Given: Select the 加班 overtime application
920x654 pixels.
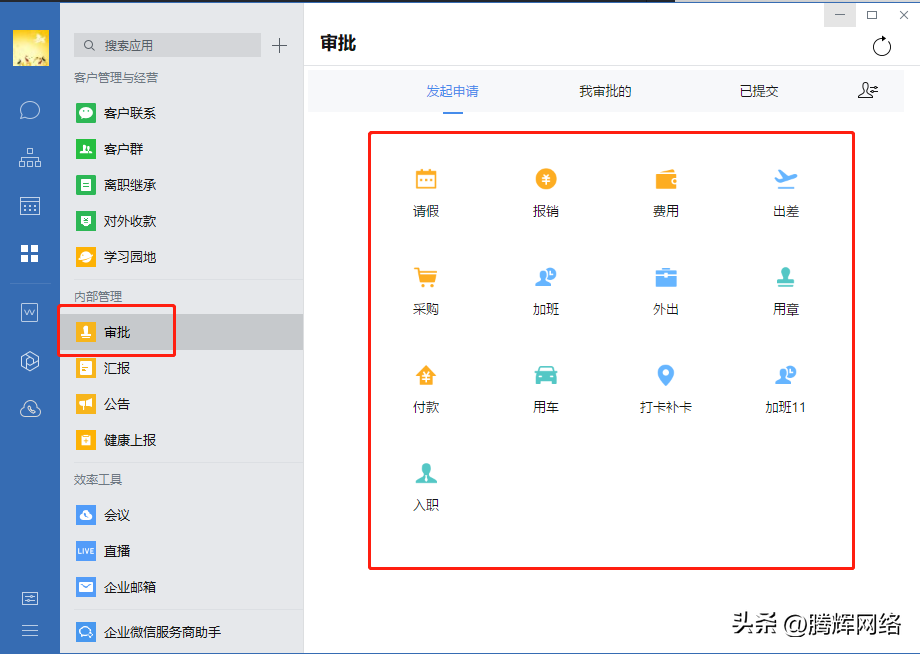Looking at the screenshot, I should click(x=546, y=291).
